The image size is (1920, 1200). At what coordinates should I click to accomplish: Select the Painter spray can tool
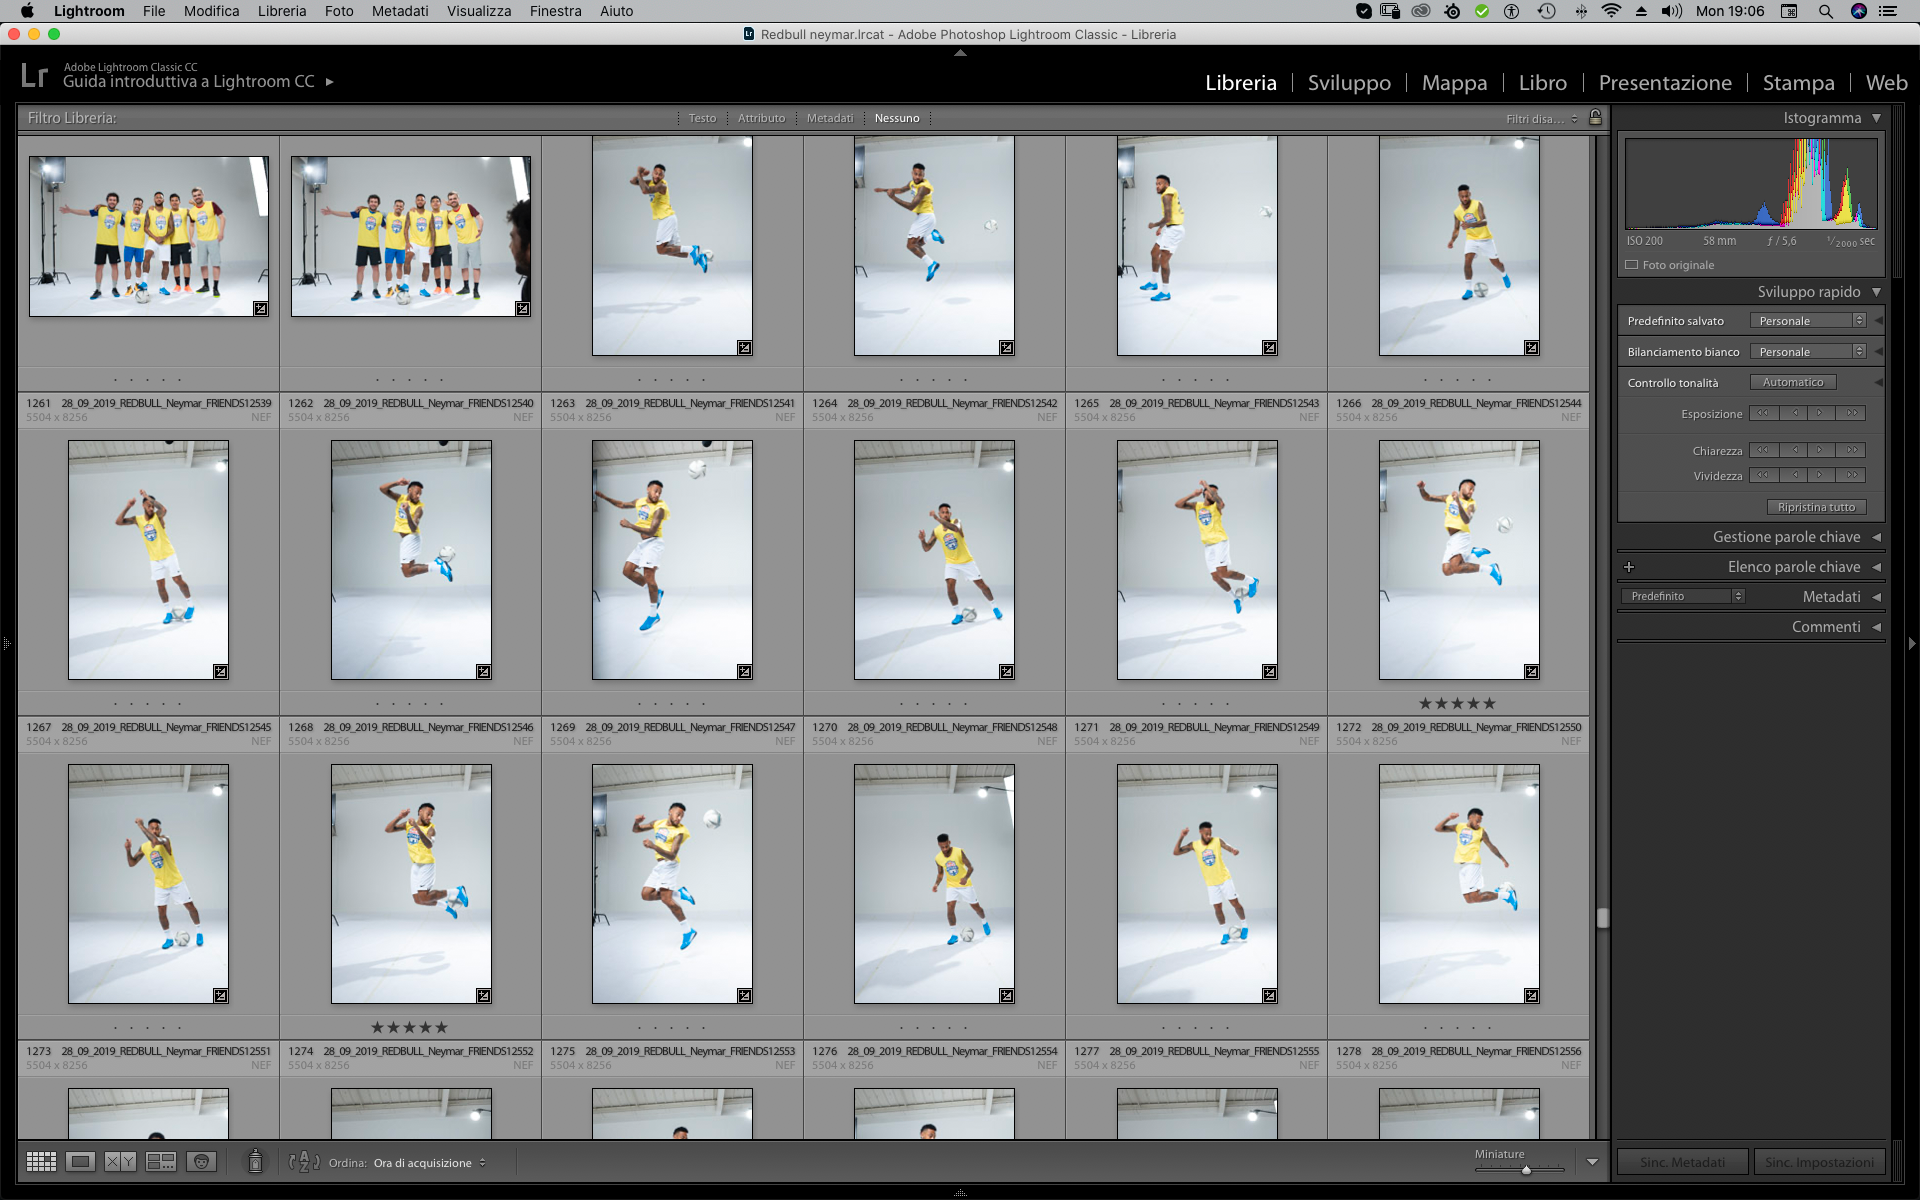[255, 1161]
